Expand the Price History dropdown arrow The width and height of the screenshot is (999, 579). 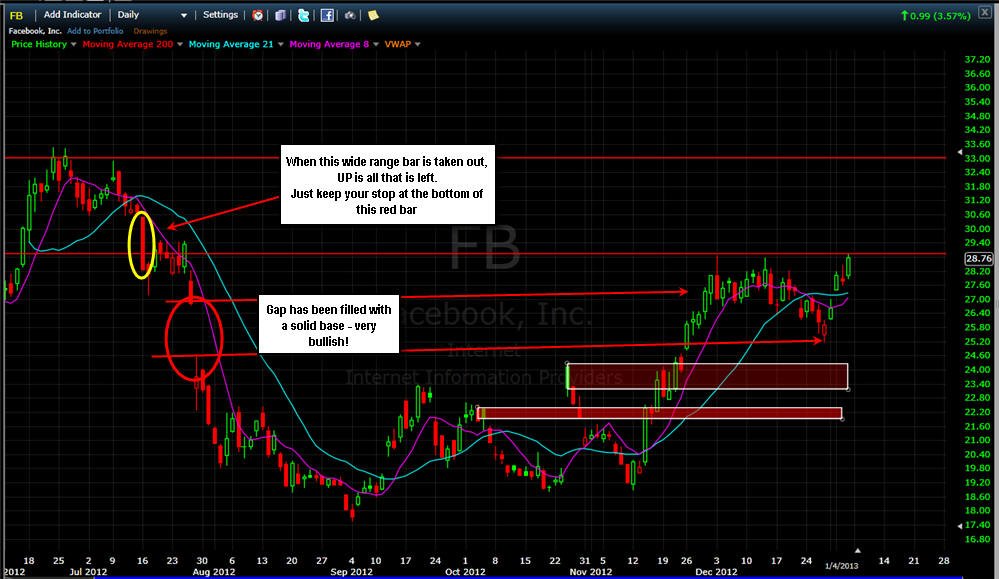(x=74, y=45)
